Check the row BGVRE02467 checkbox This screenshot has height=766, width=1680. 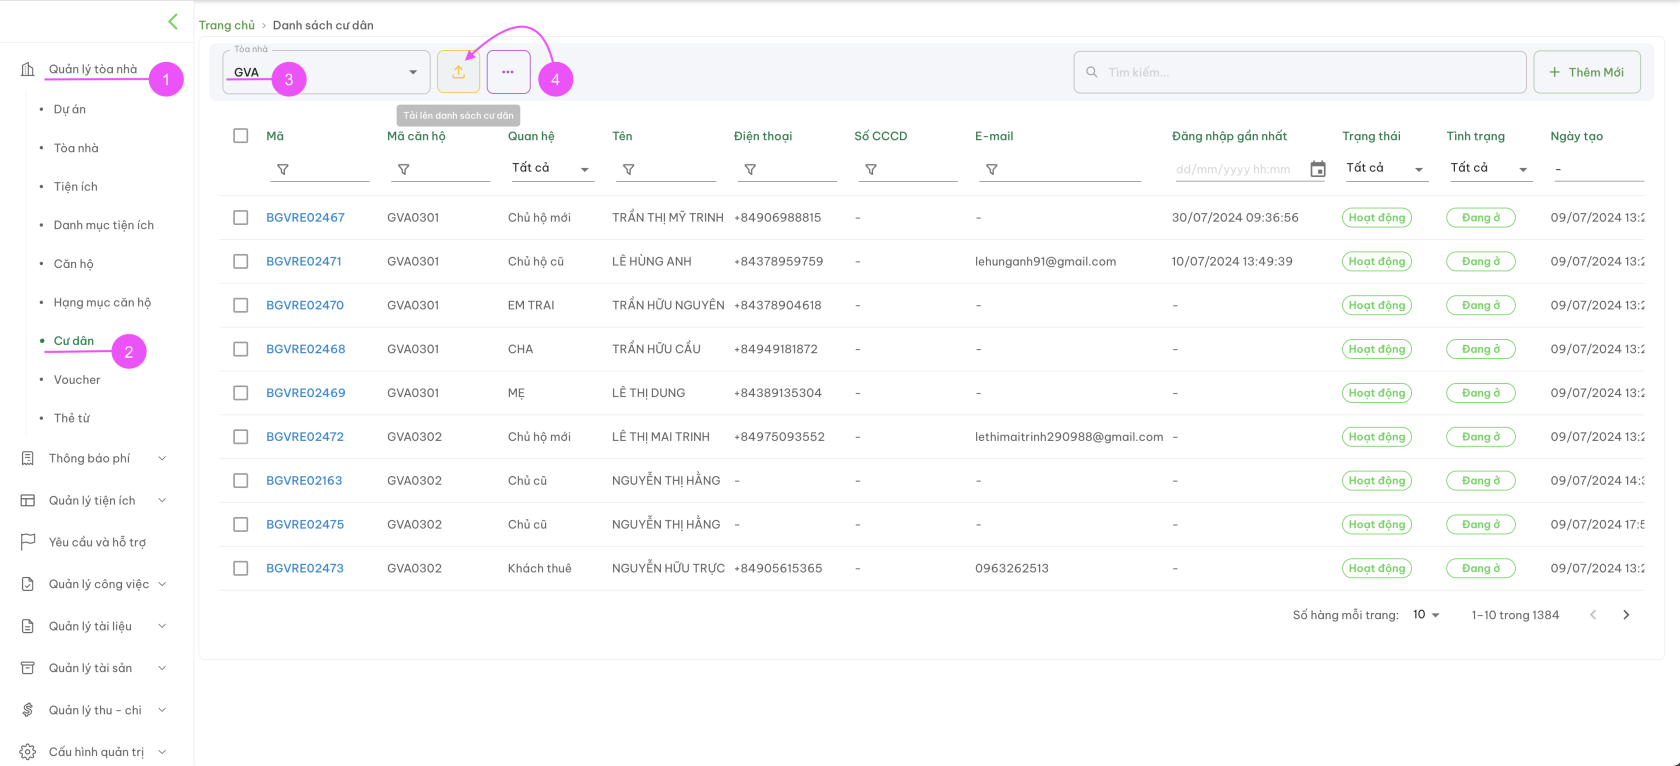tap(241, 217)
